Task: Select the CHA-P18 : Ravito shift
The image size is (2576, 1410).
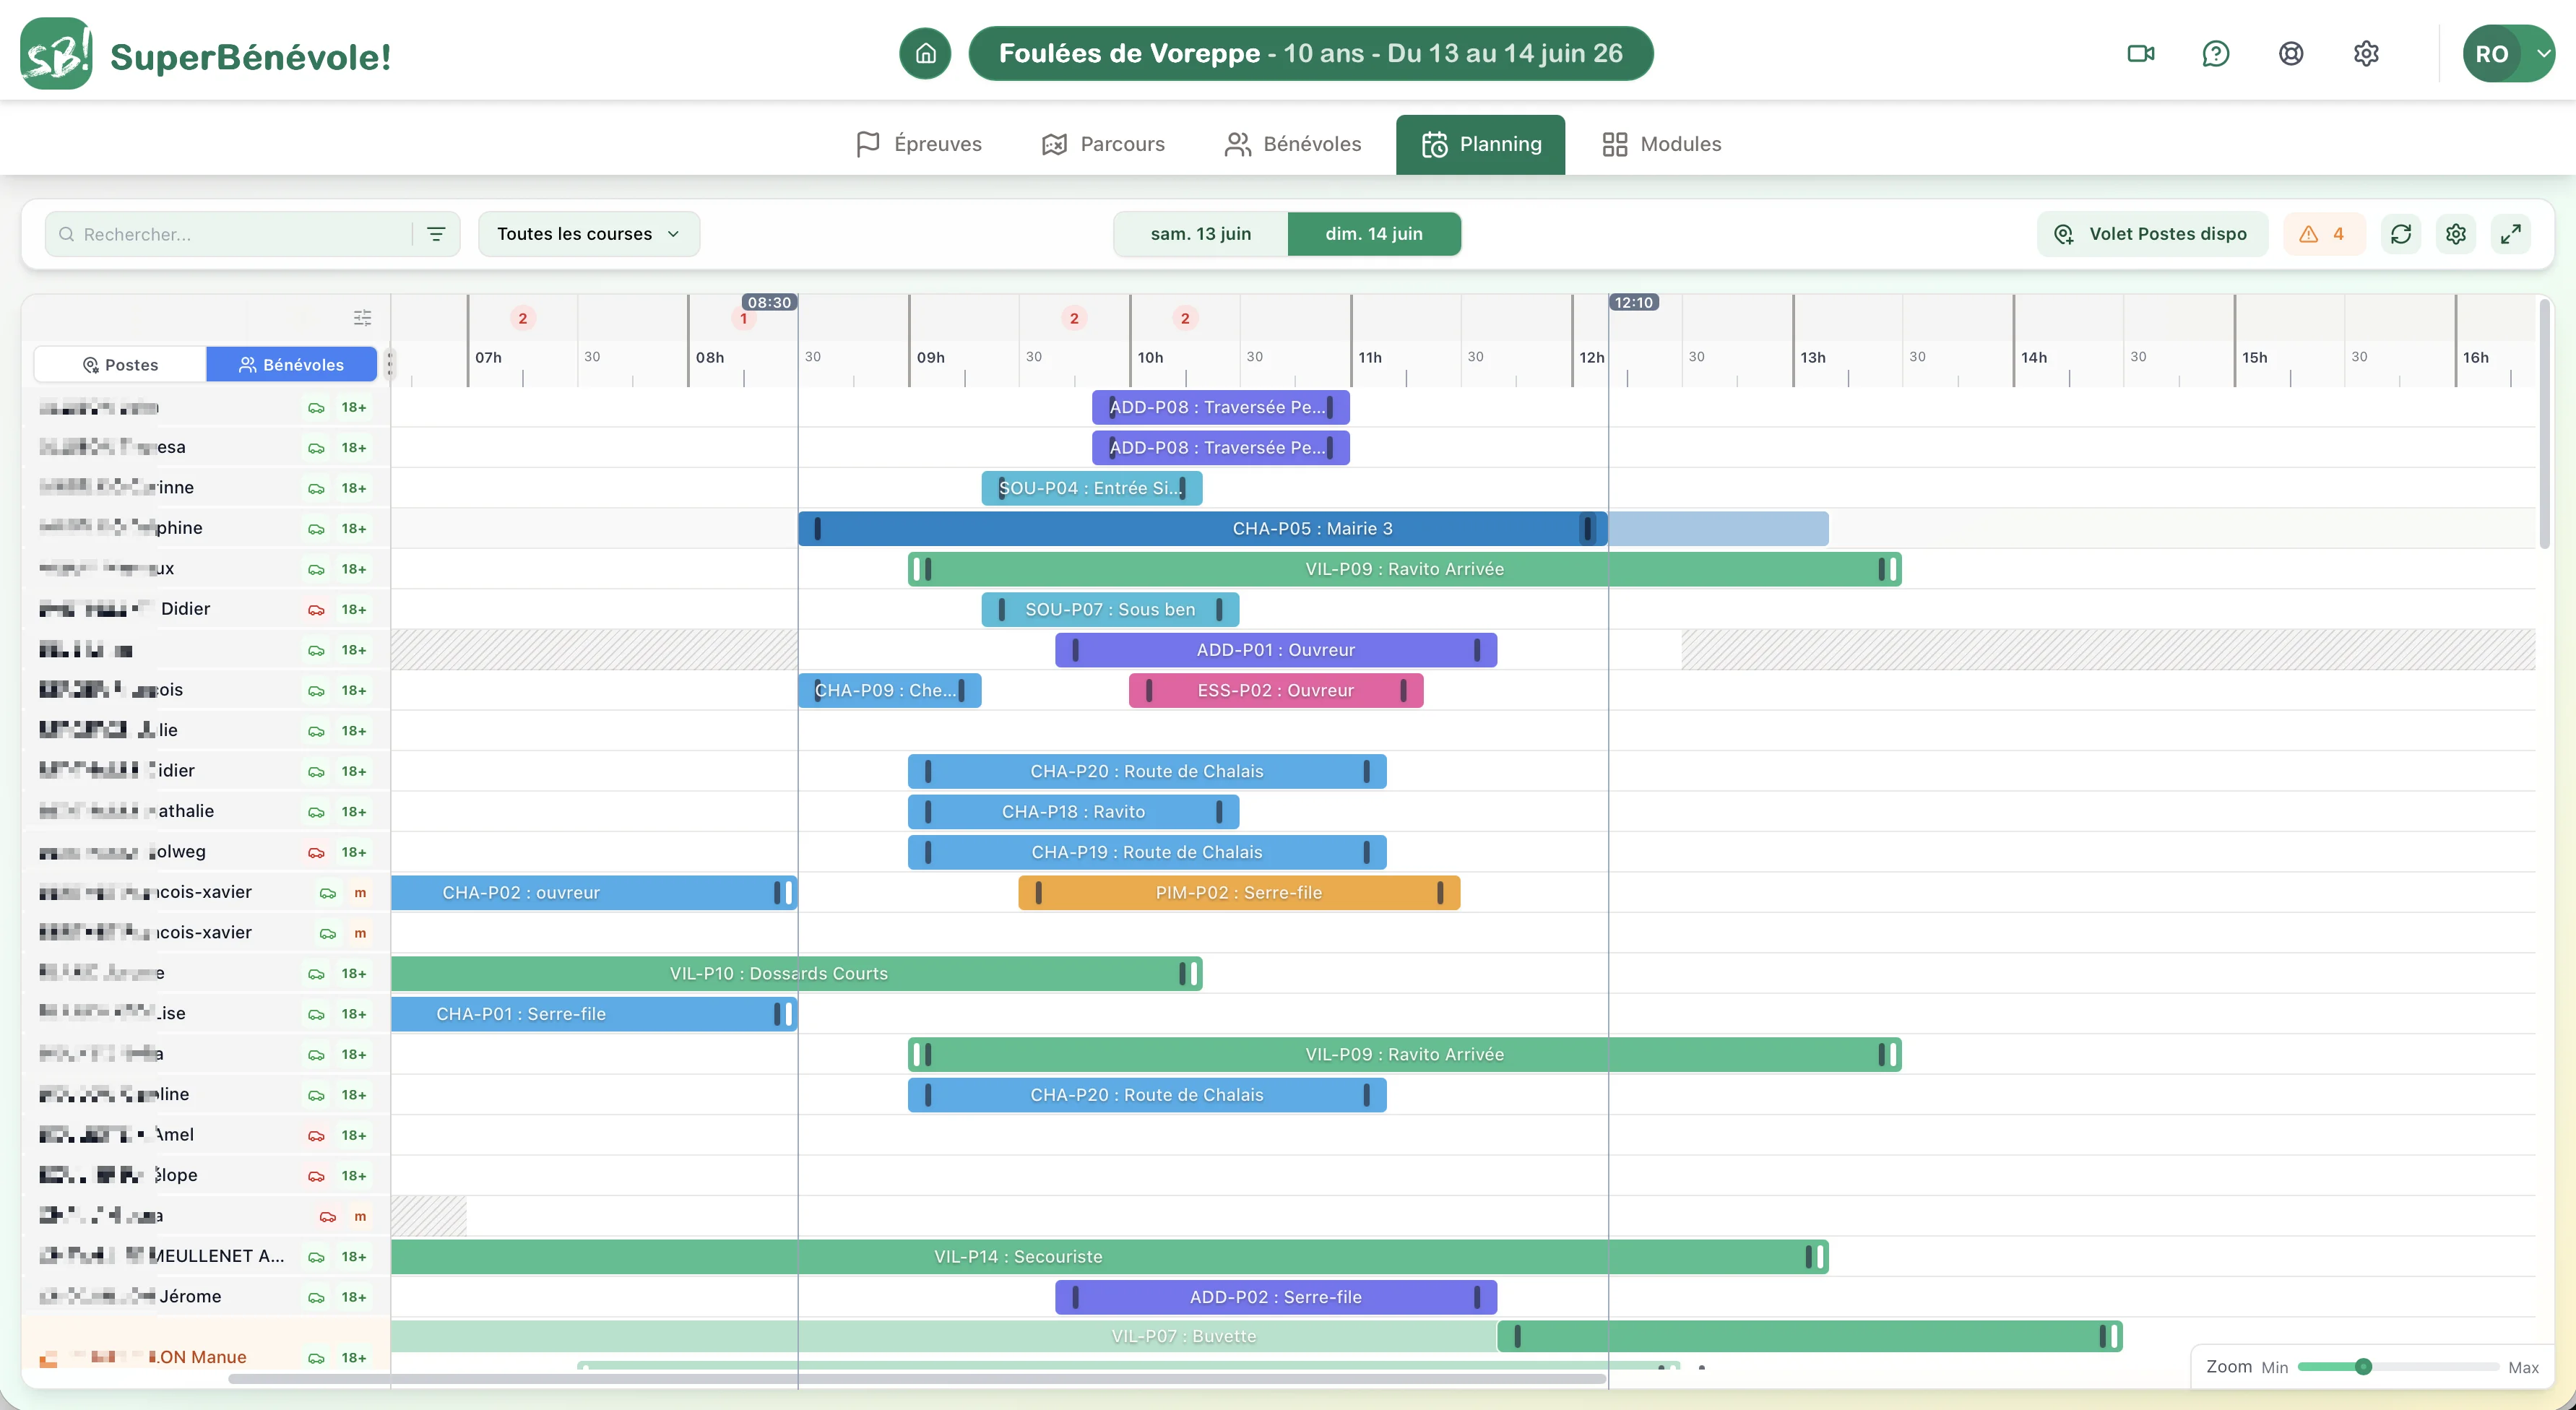Action: (1073, 812)
